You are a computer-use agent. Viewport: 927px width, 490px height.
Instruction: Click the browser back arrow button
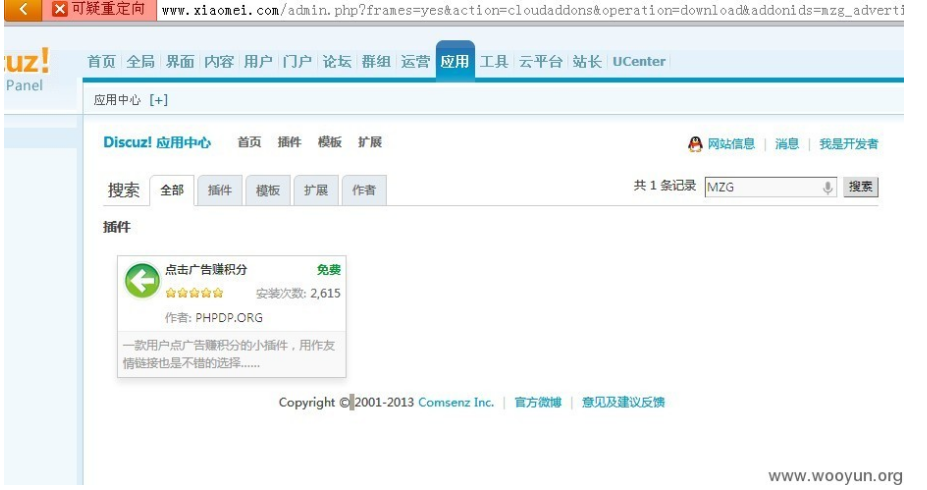(22, 9)
